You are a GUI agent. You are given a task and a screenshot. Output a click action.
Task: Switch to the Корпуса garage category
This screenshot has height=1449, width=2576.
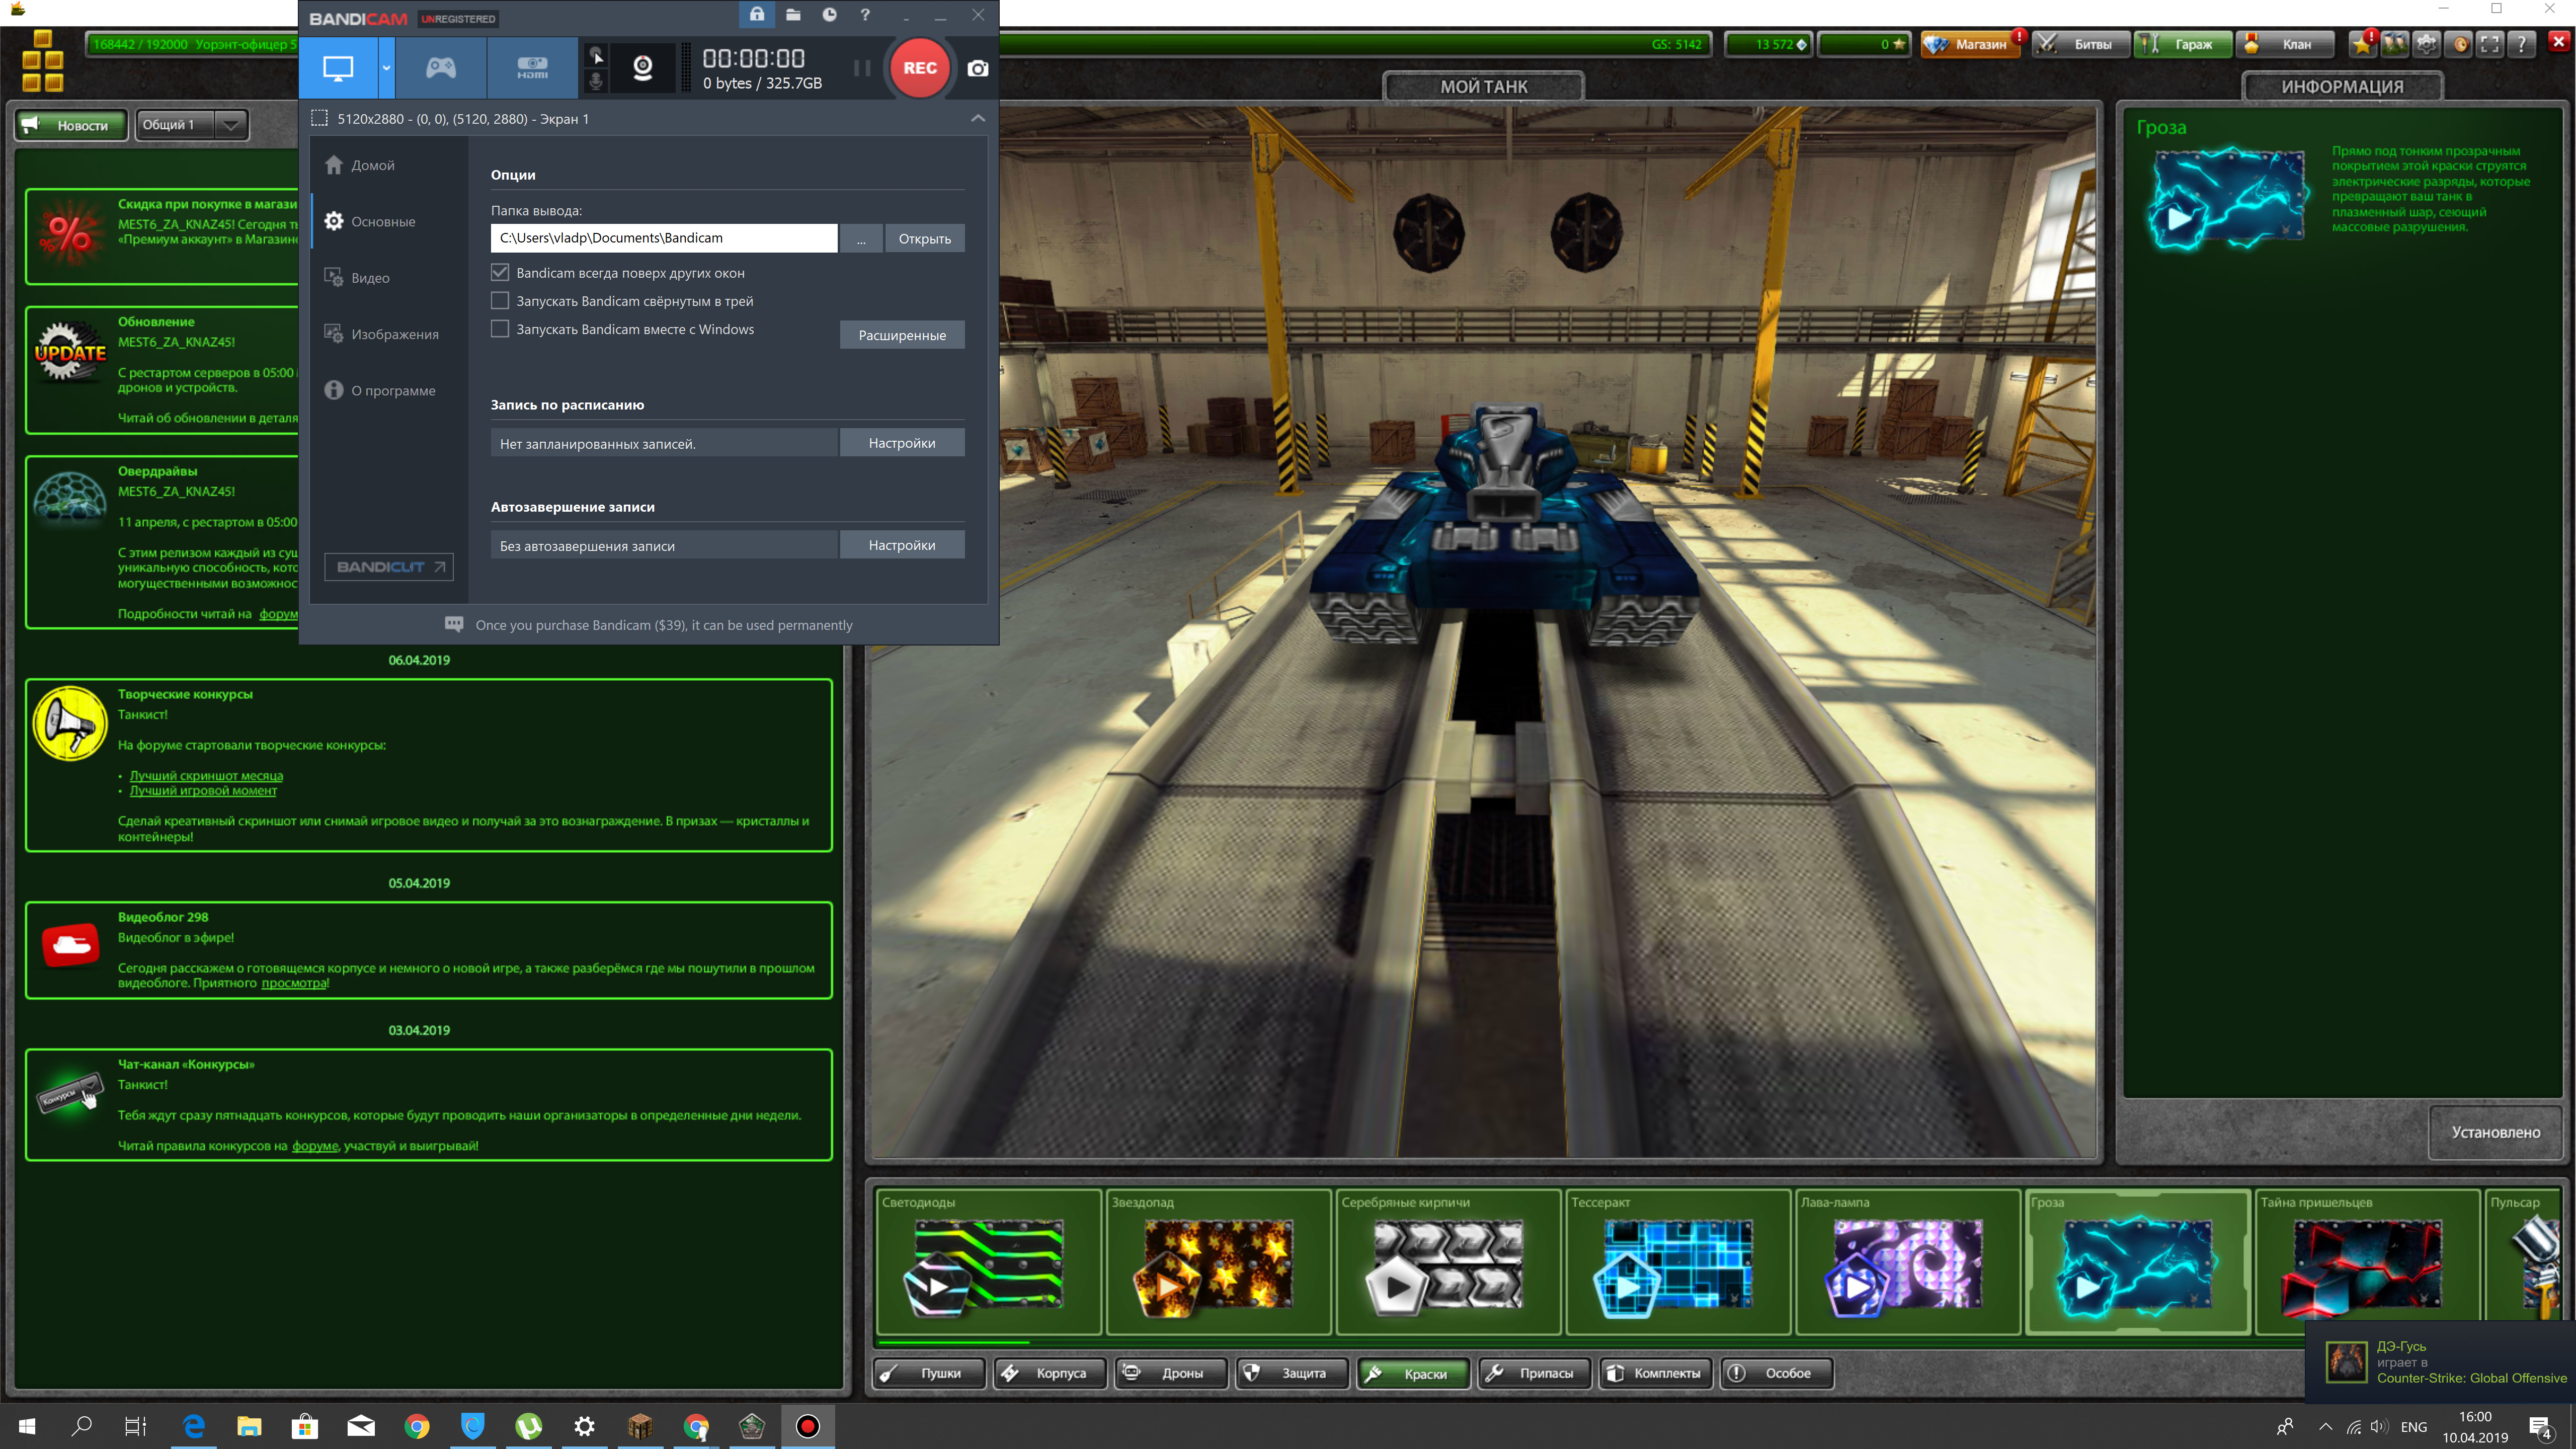pos(1051,1373)
